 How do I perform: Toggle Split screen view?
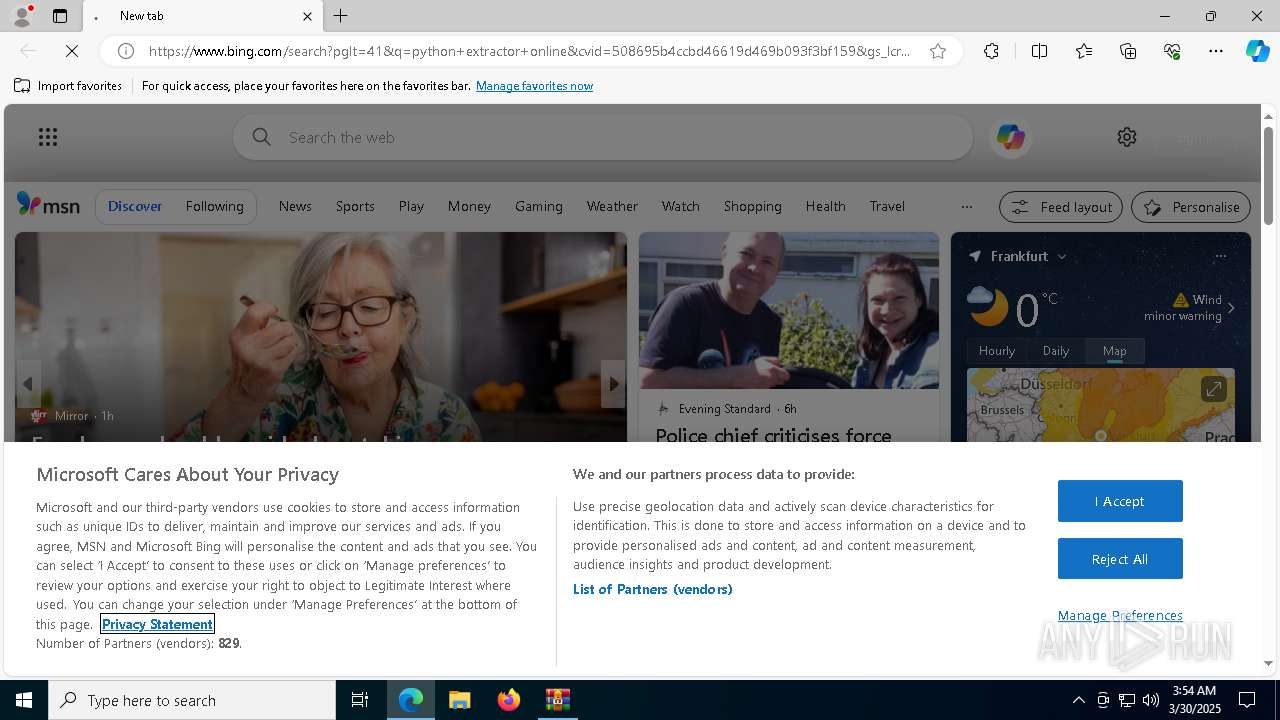(1039, 51)
